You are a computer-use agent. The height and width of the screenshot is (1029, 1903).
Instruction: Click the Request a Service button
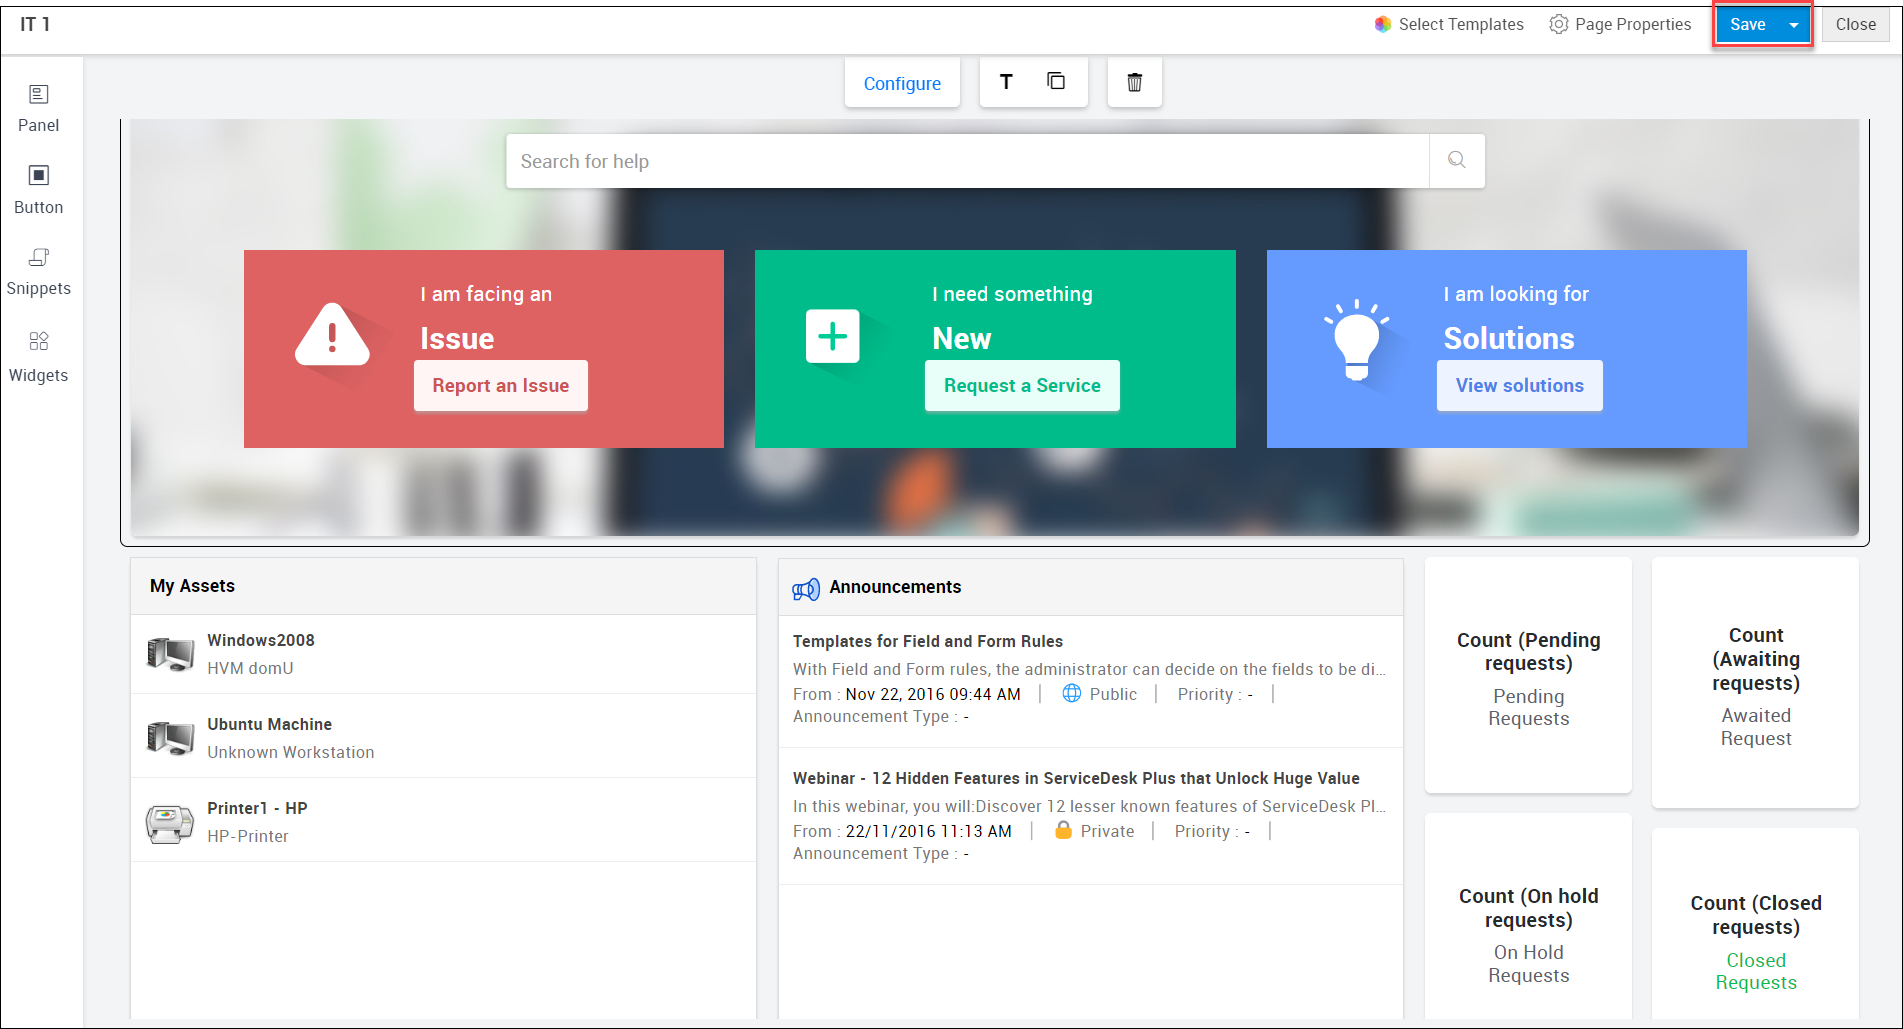1021,386
